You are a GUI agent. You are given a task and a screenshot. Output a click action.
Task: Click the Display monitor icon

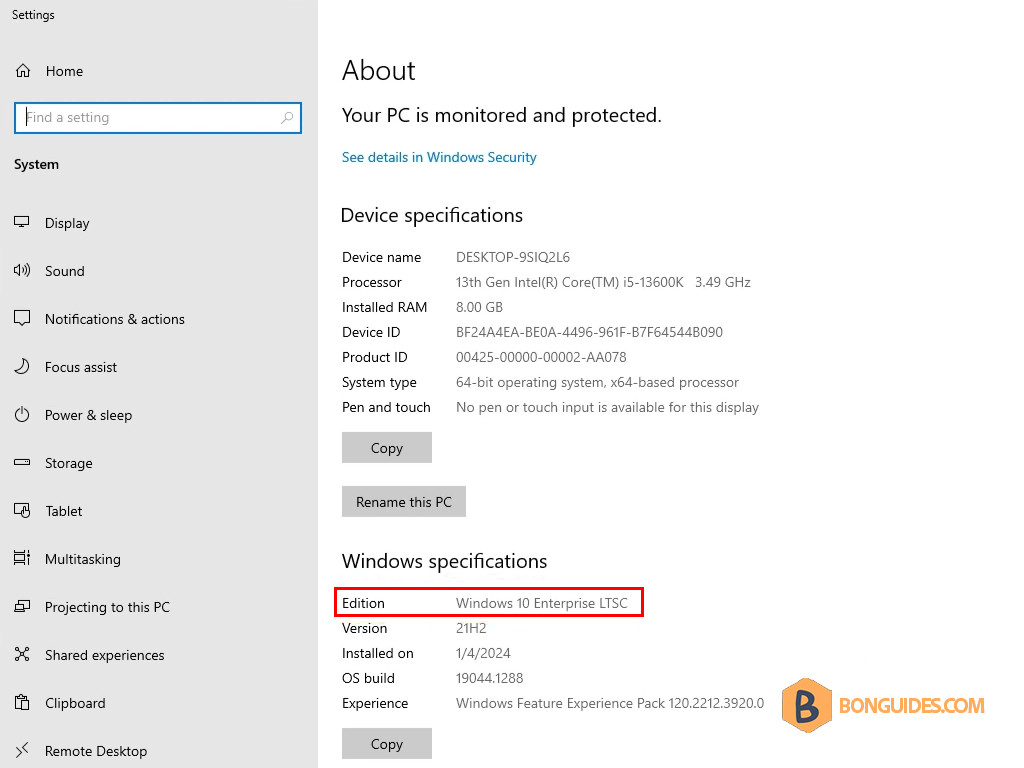22,222
